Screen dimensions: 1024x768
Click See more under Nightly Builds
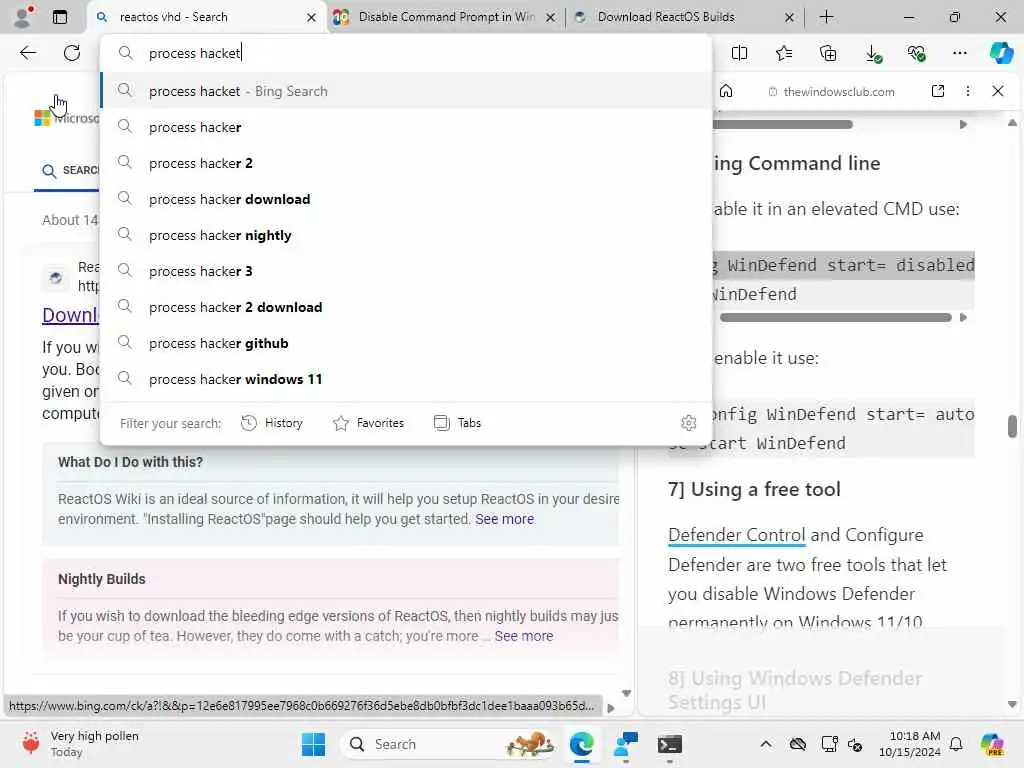[524, 636]
